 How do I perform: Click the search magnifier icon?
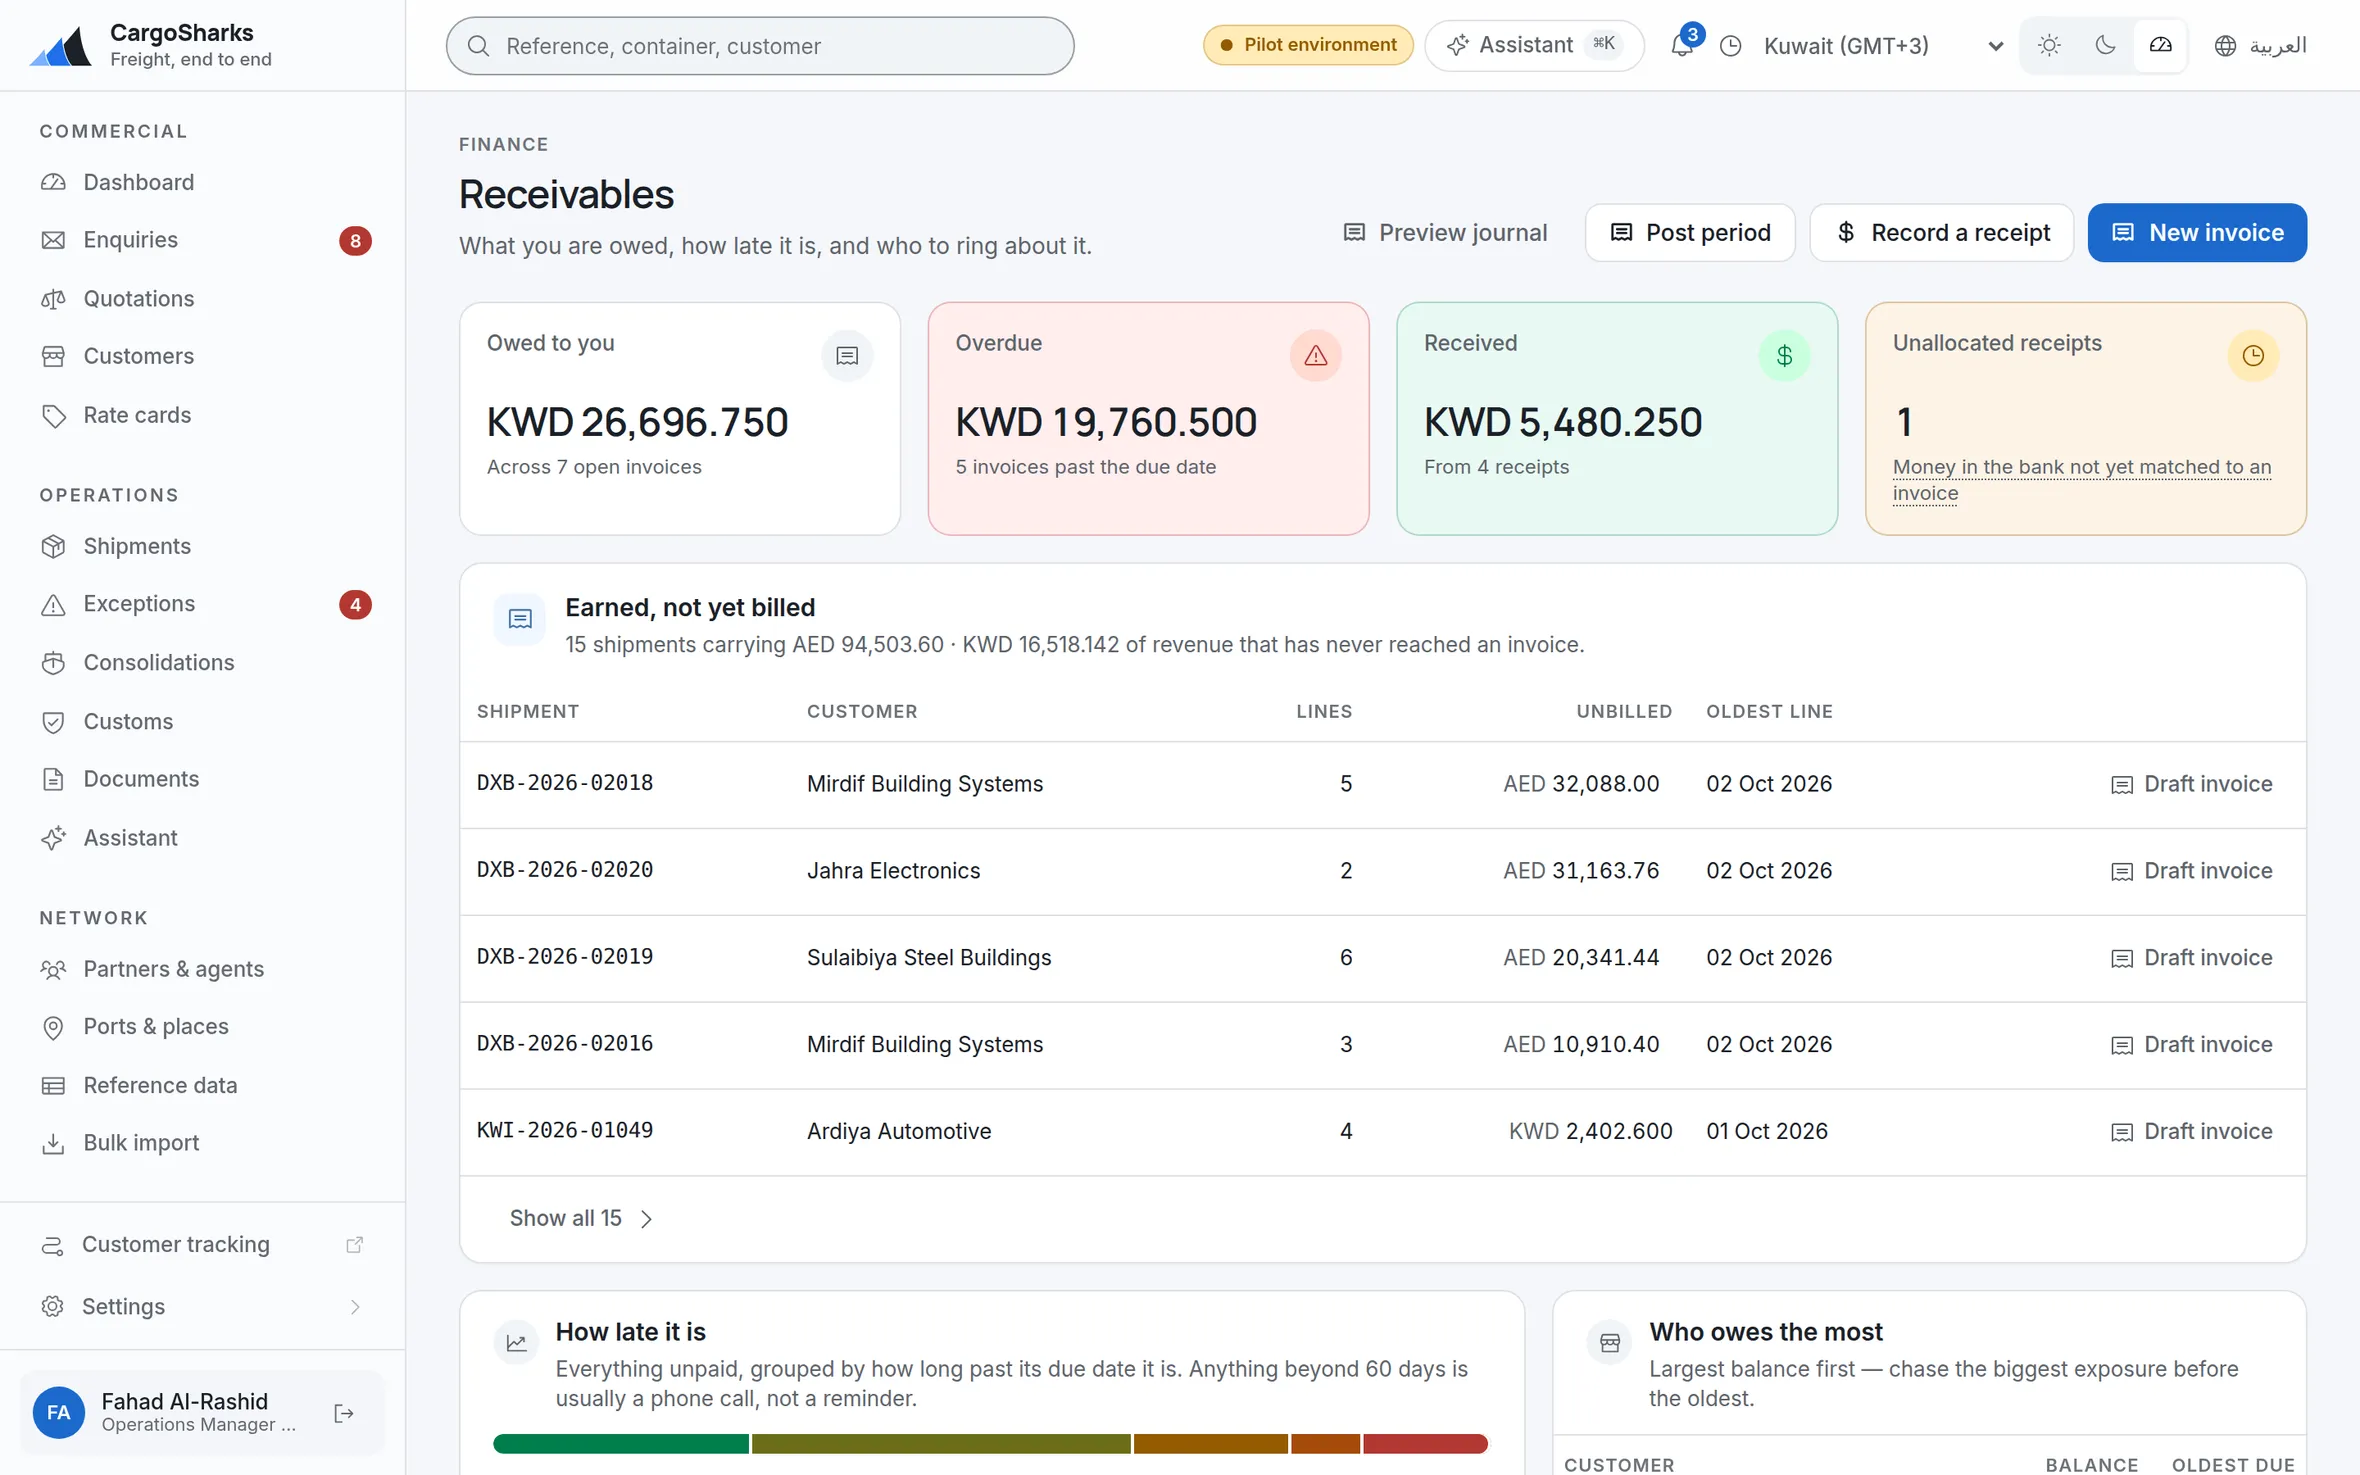point(478,46)
